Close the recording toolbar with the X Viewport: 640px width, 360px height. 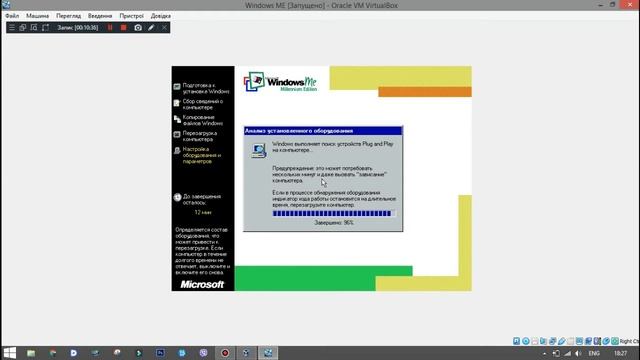pos(164,27)
